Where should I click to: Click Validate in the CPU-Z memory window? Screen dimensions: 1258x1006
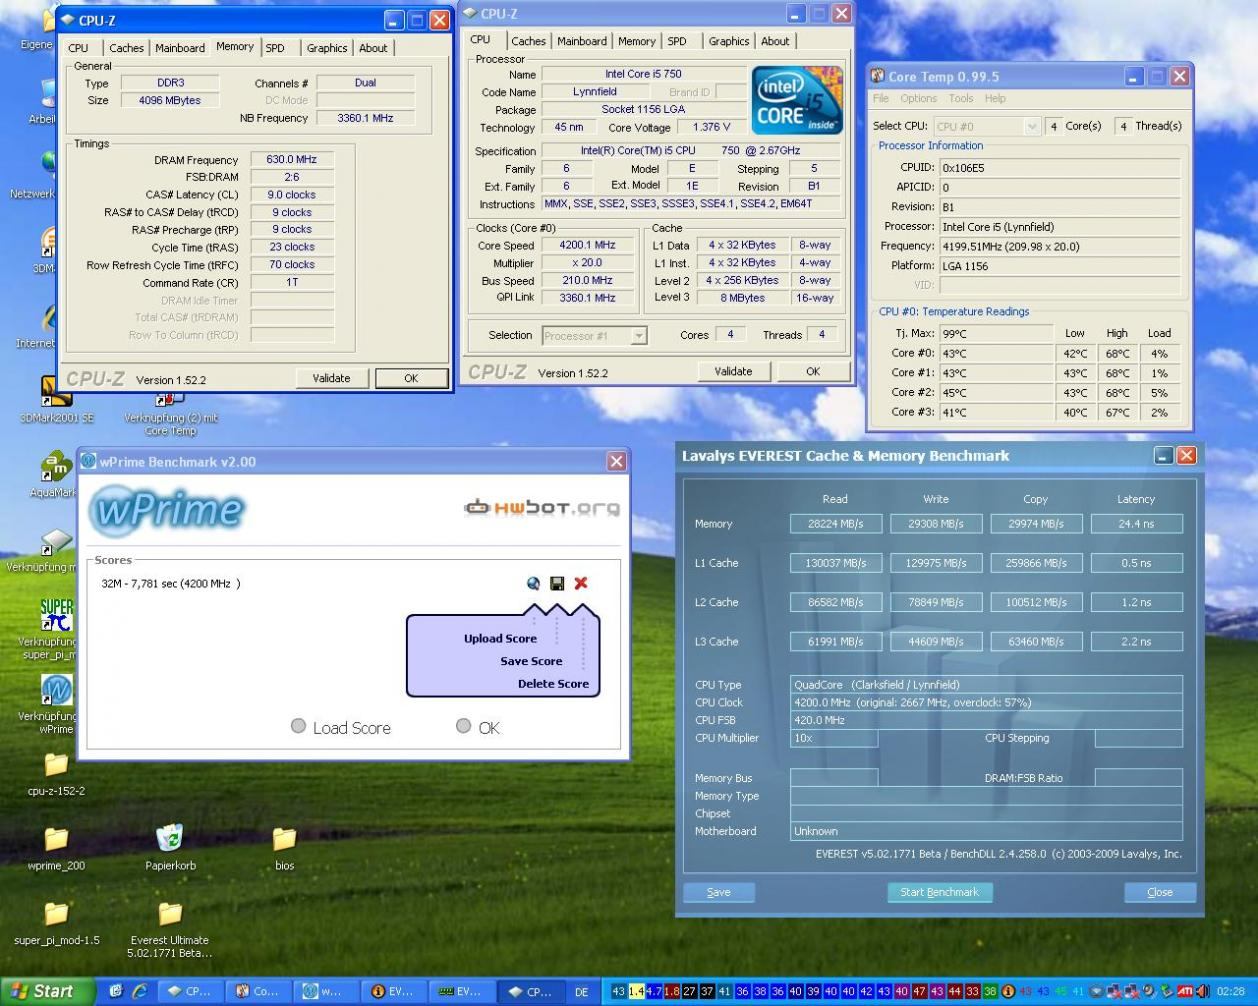coord(331,378)
